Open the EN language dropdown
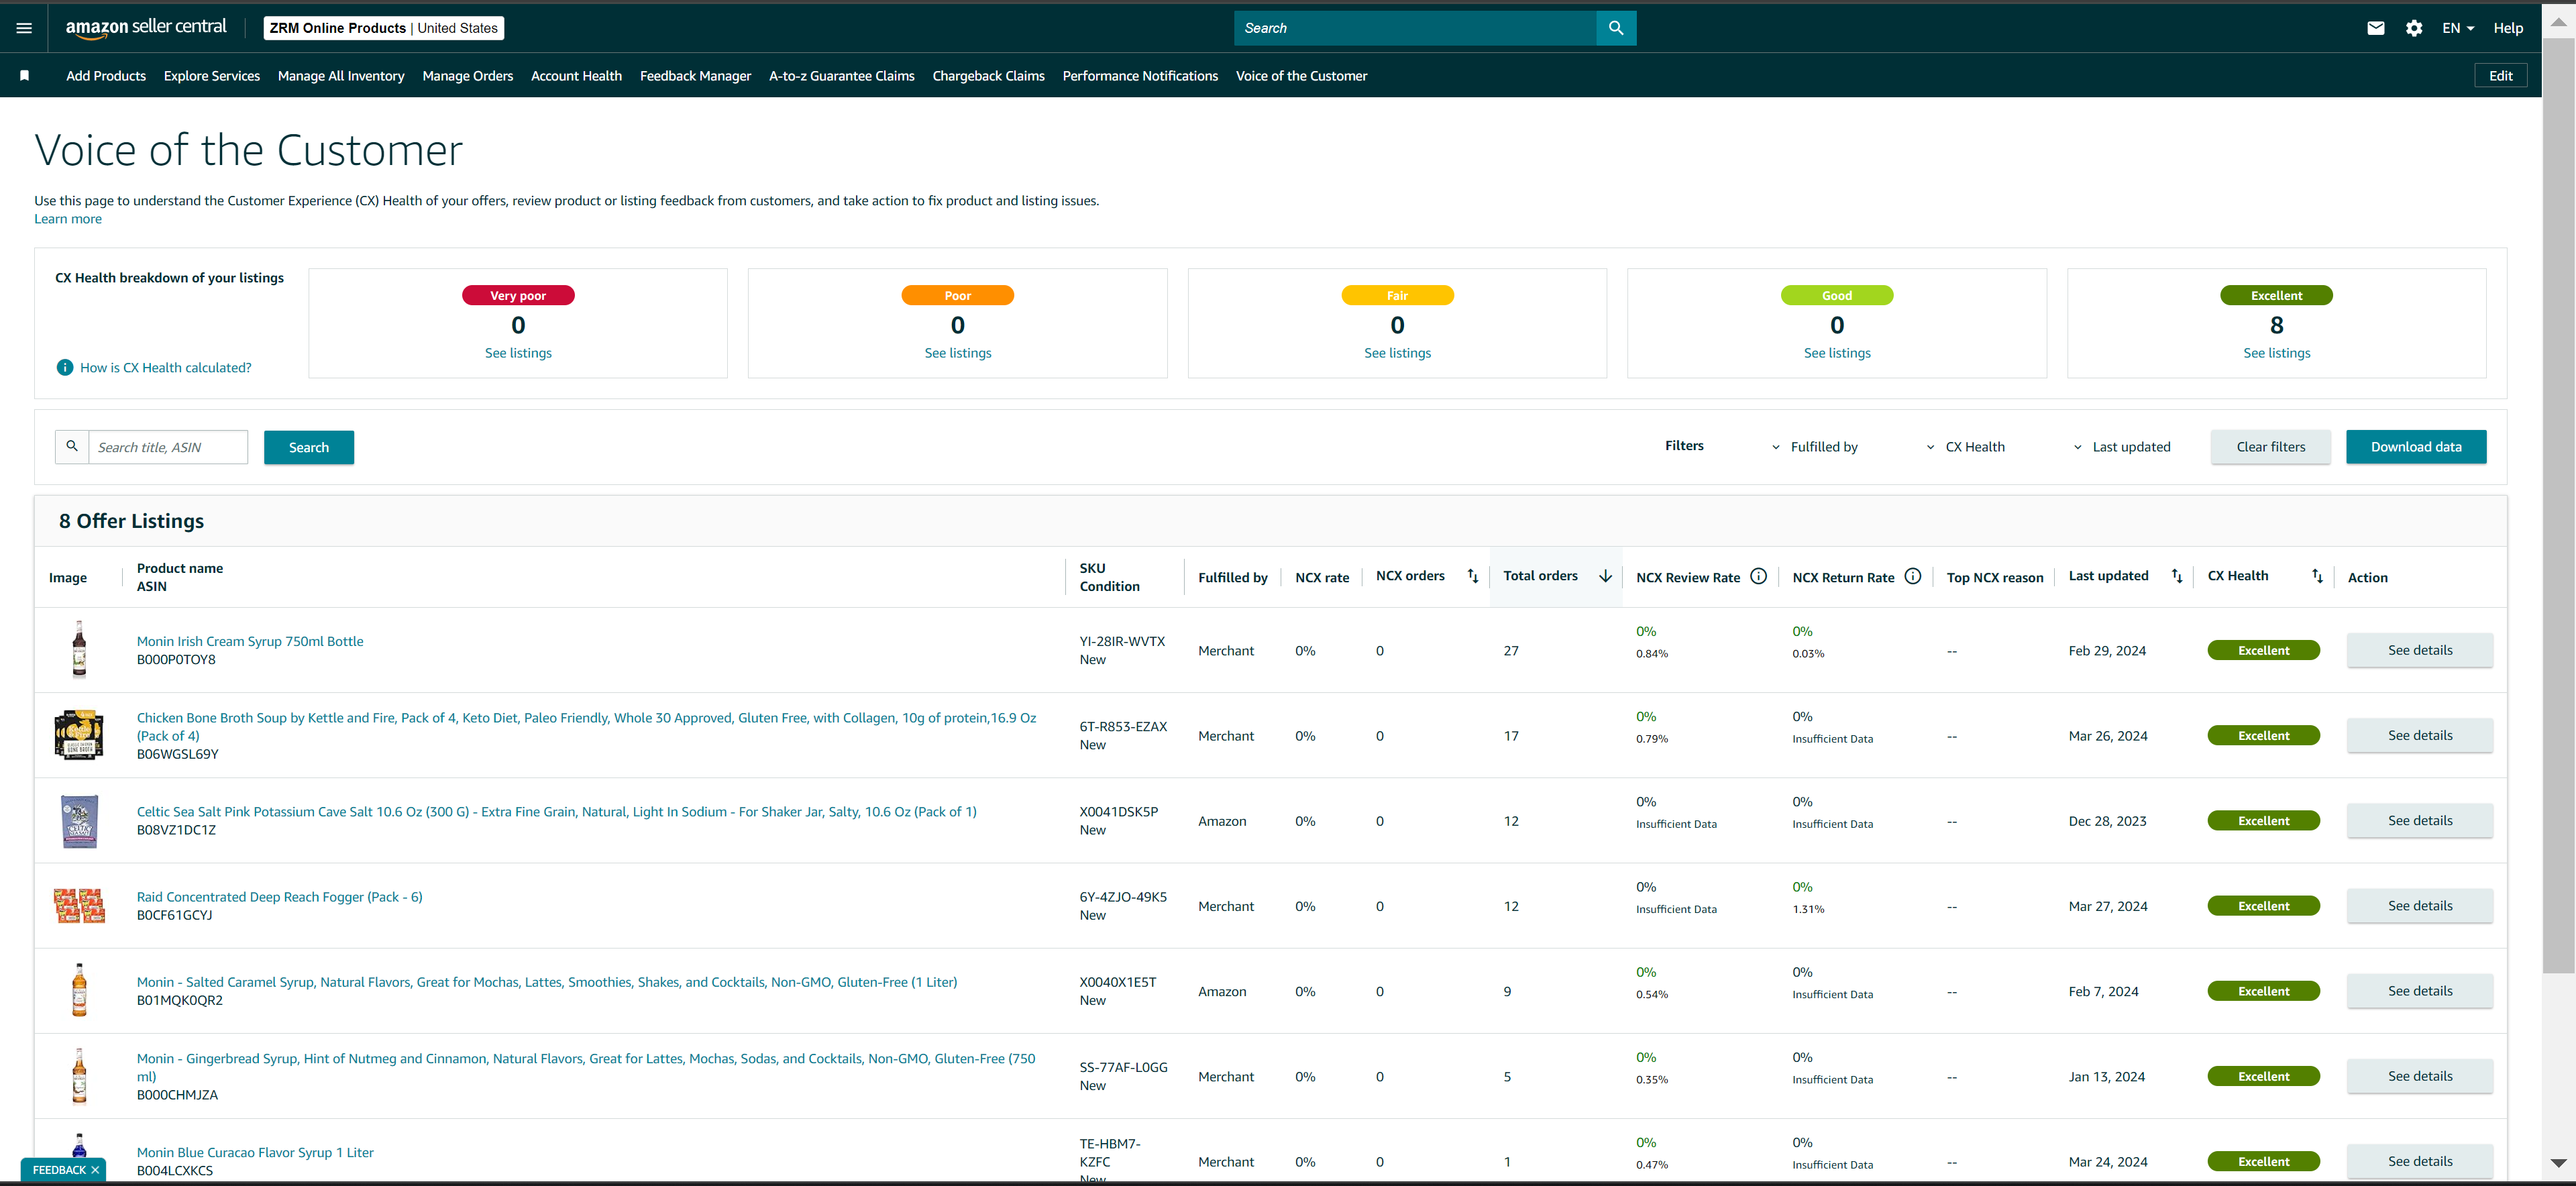 [2458, 28]
